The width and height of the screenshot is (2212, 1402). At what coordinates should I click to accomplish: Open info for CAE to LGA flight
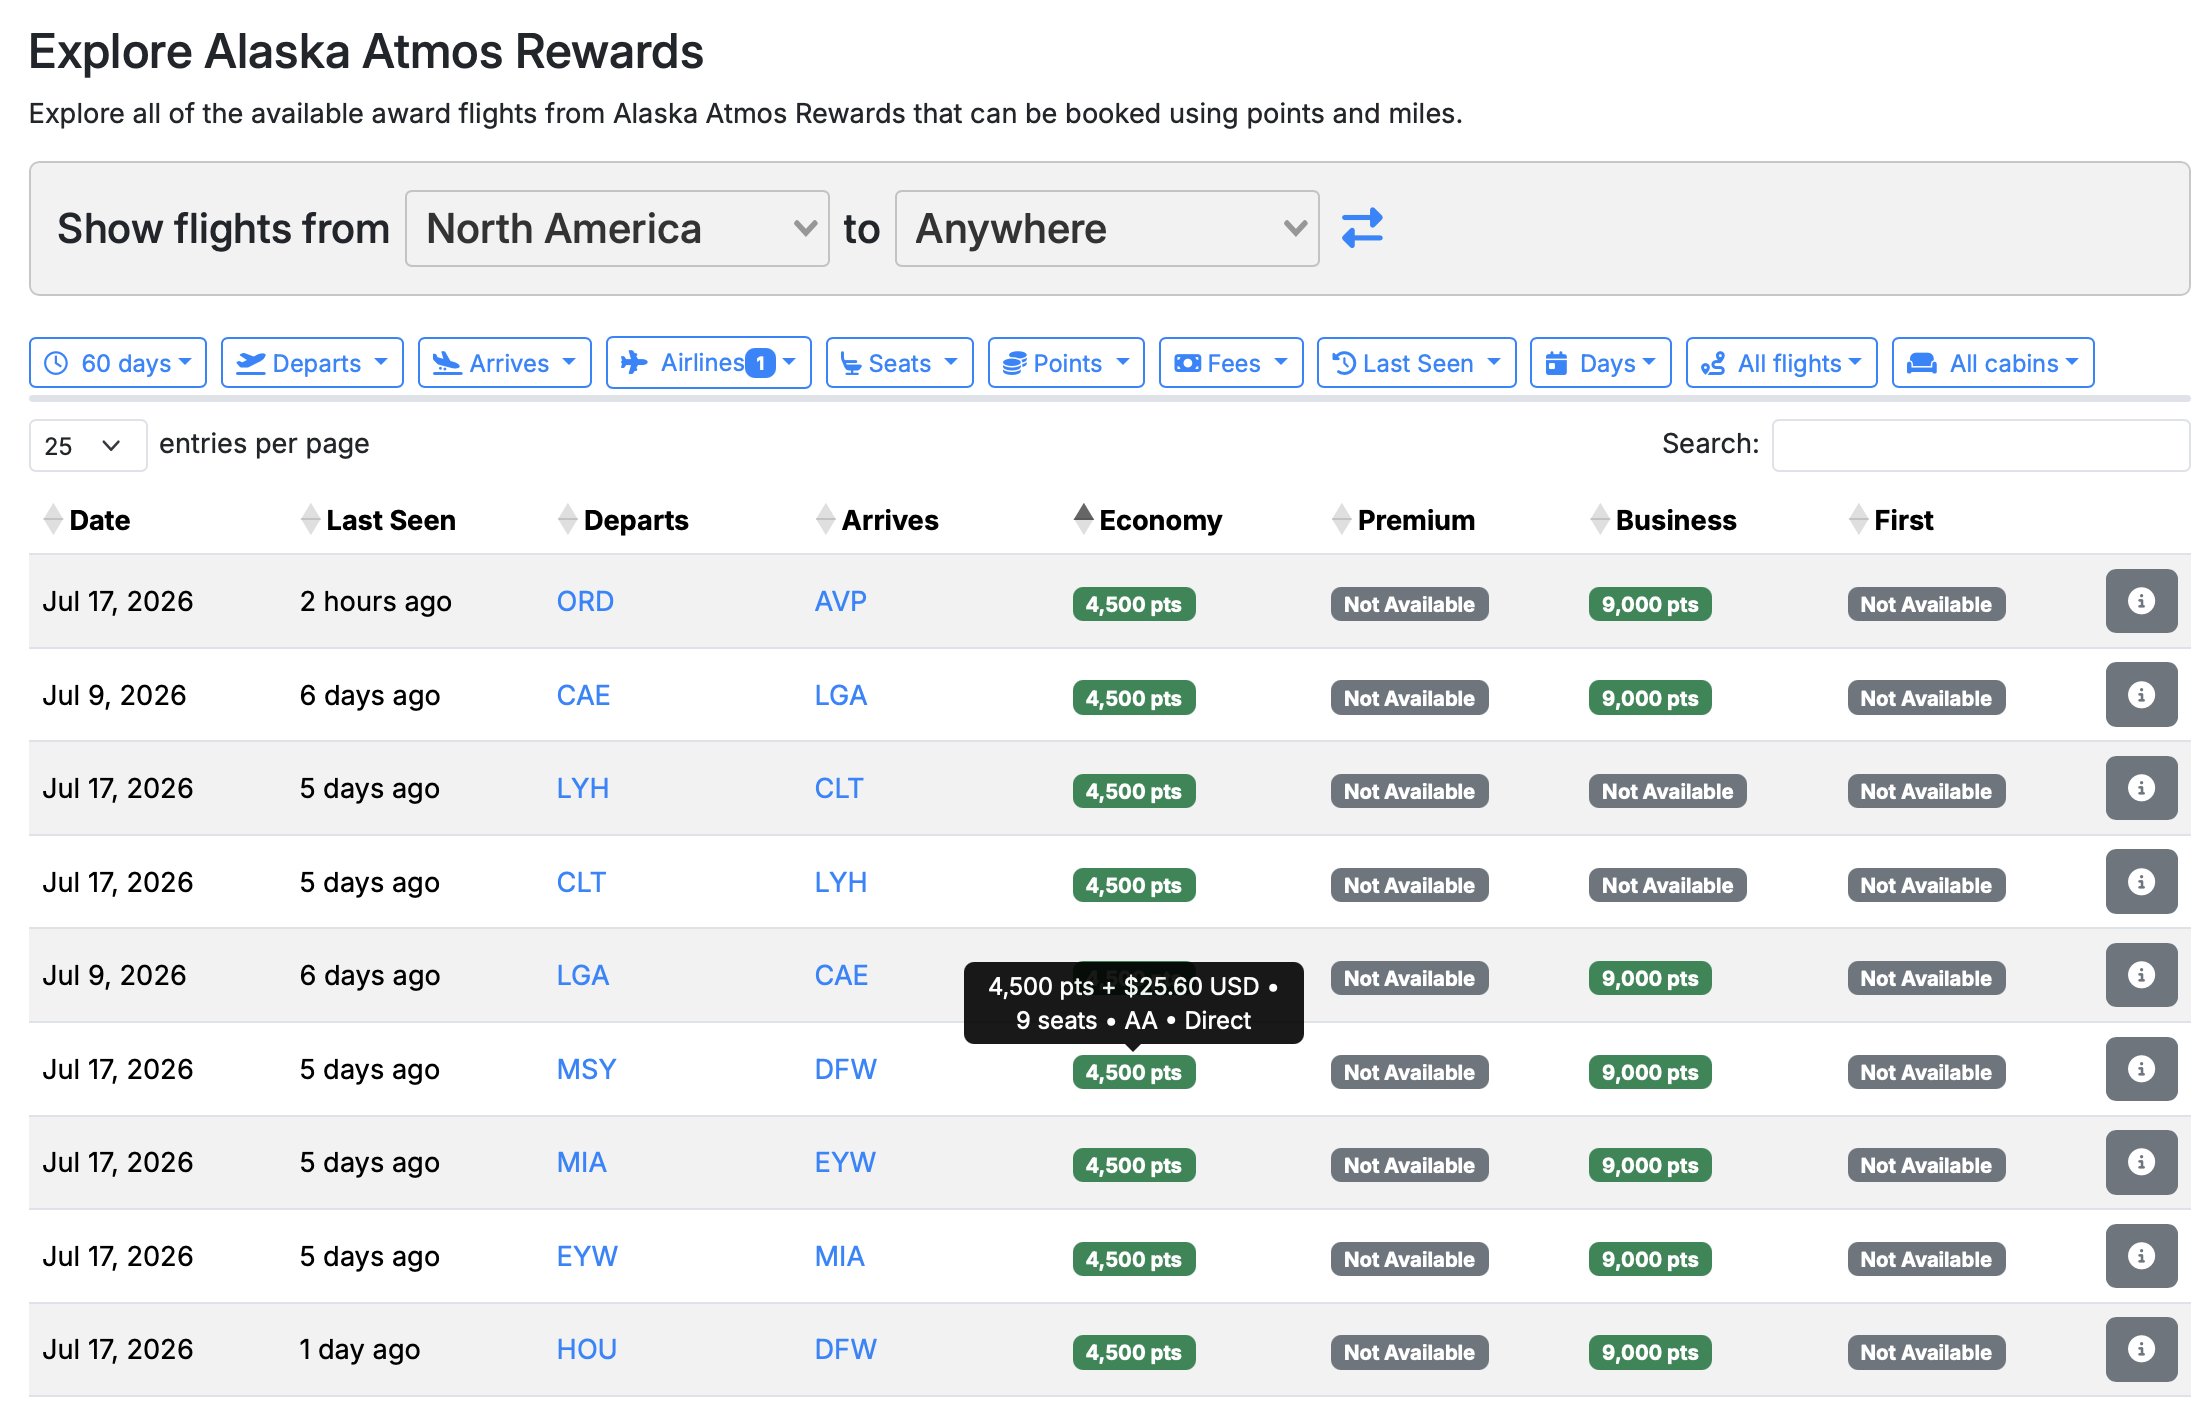(2141, 695)
